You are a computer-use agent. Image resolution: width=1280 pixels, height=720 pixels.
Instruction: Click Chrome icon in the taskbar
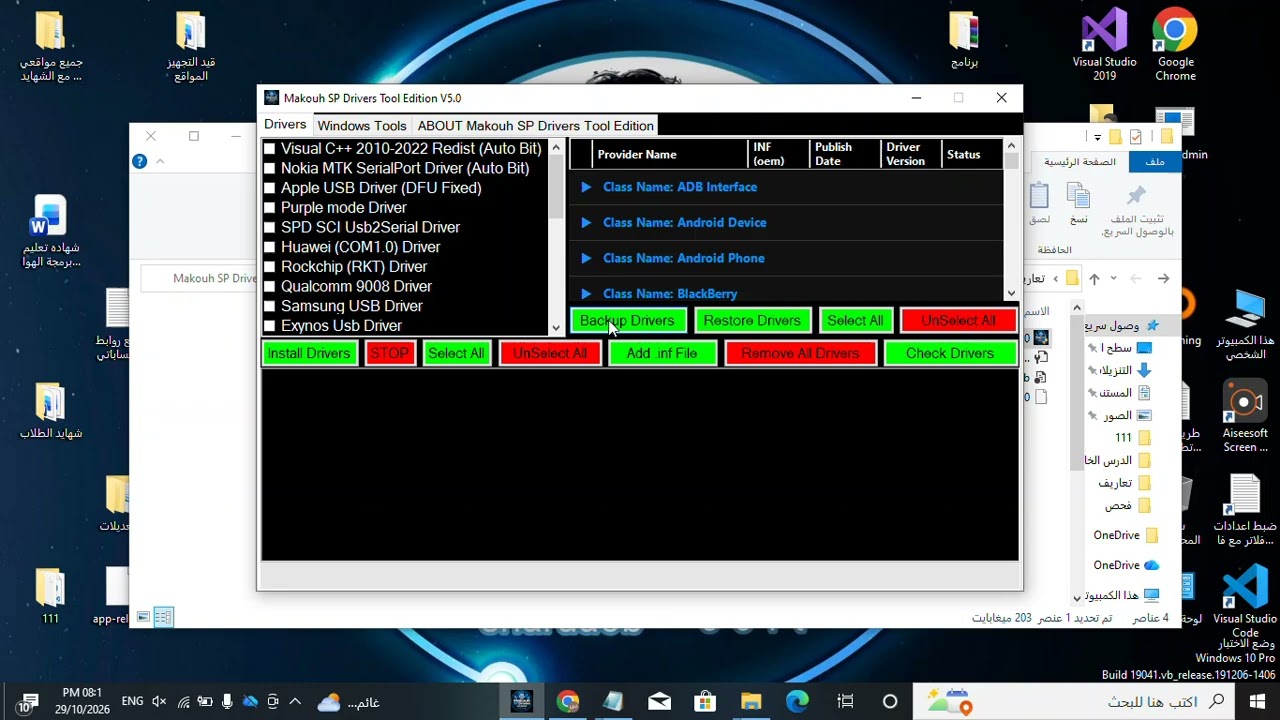point(568,702)
